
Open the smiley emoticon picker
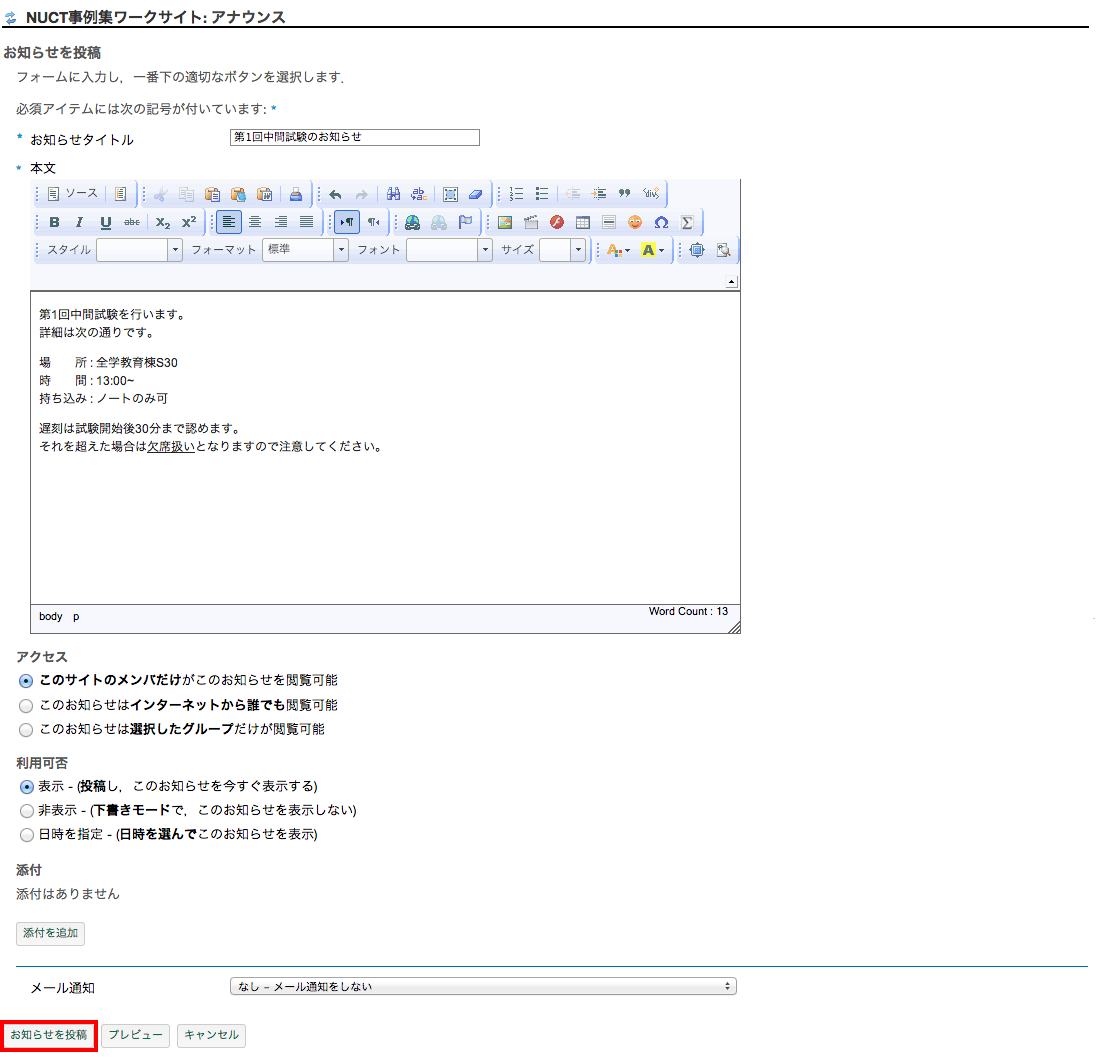[635, 222]
